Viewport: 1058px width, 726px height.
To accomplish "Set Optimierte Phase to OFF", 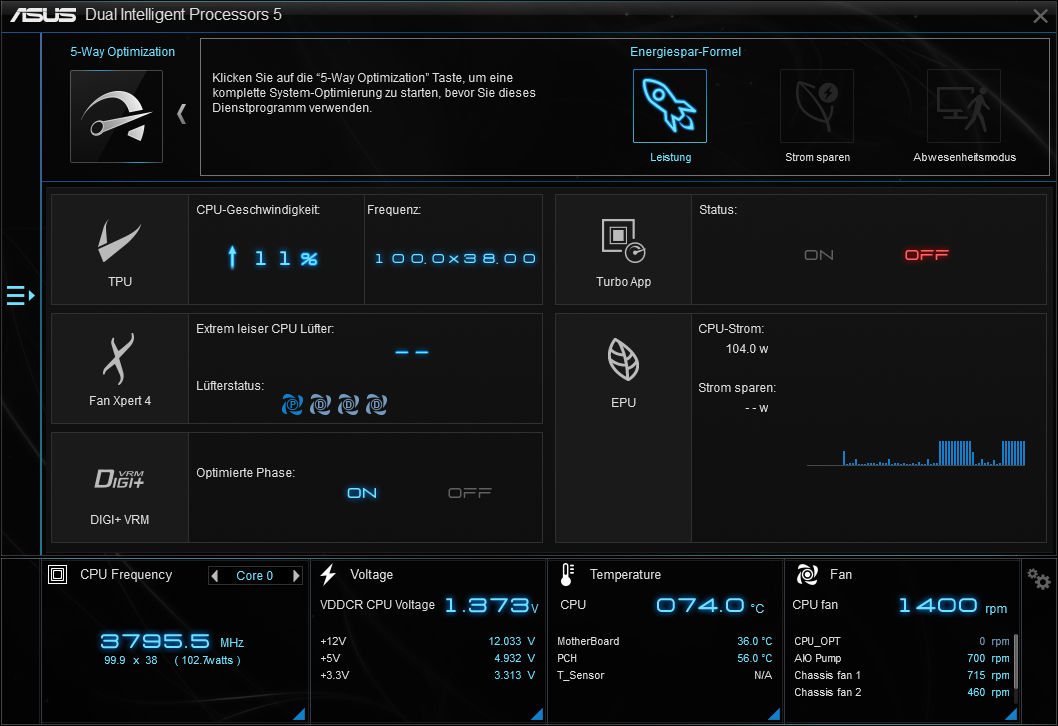I will [470, 493].
